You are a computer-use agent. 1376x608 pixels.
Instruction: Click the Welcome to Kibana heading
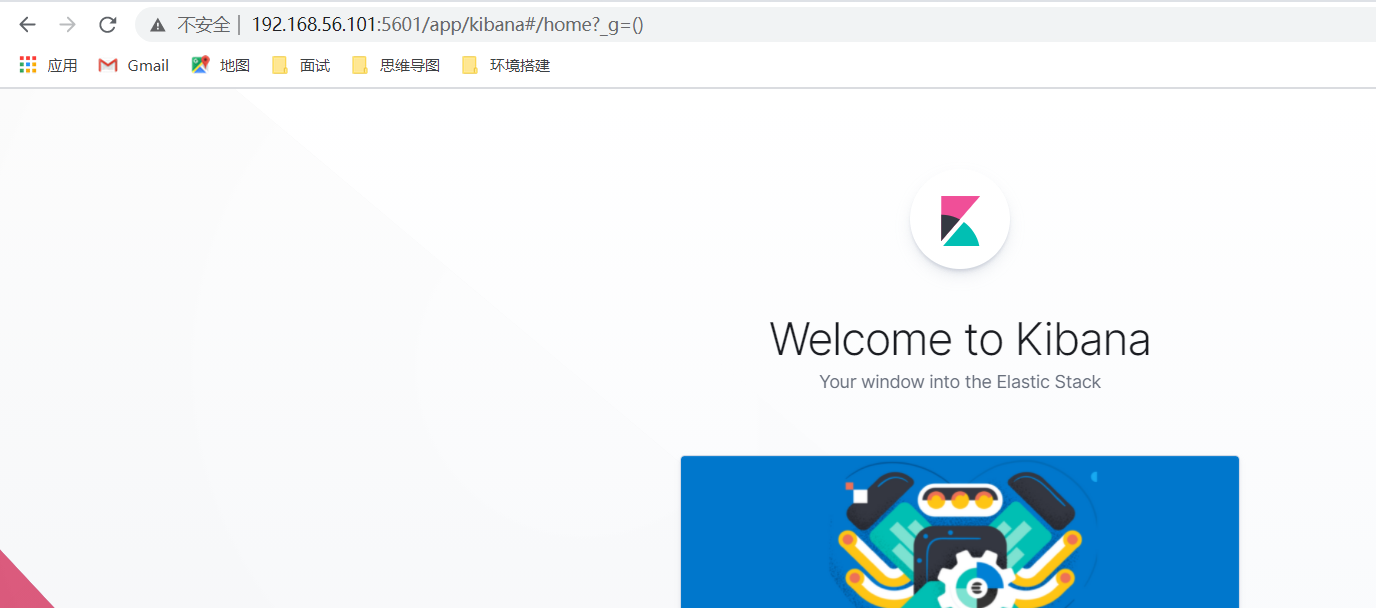pos(960,339)
